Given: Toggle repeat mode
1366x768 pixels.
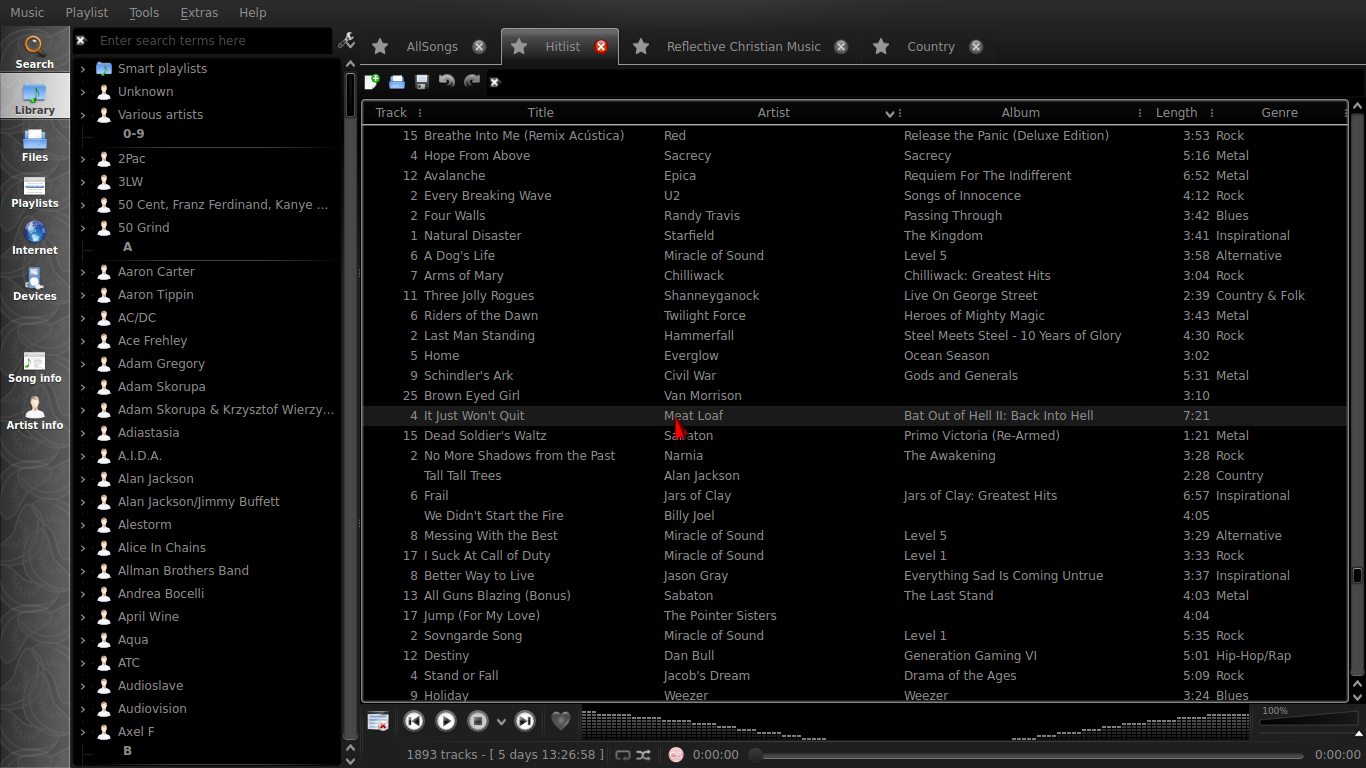Looking at the screenshot, I should (623, 755).
